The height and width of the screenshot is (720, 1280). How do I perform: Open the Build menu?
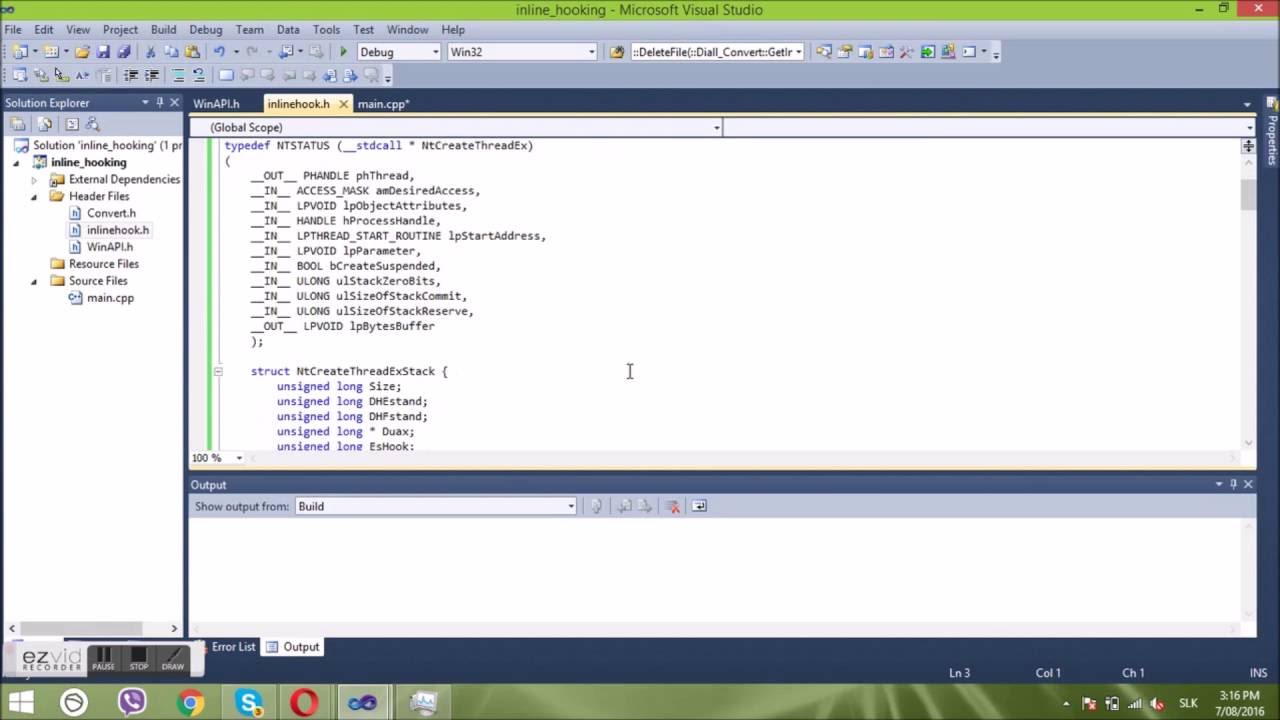pyautogui.click(x=163, y=30)
